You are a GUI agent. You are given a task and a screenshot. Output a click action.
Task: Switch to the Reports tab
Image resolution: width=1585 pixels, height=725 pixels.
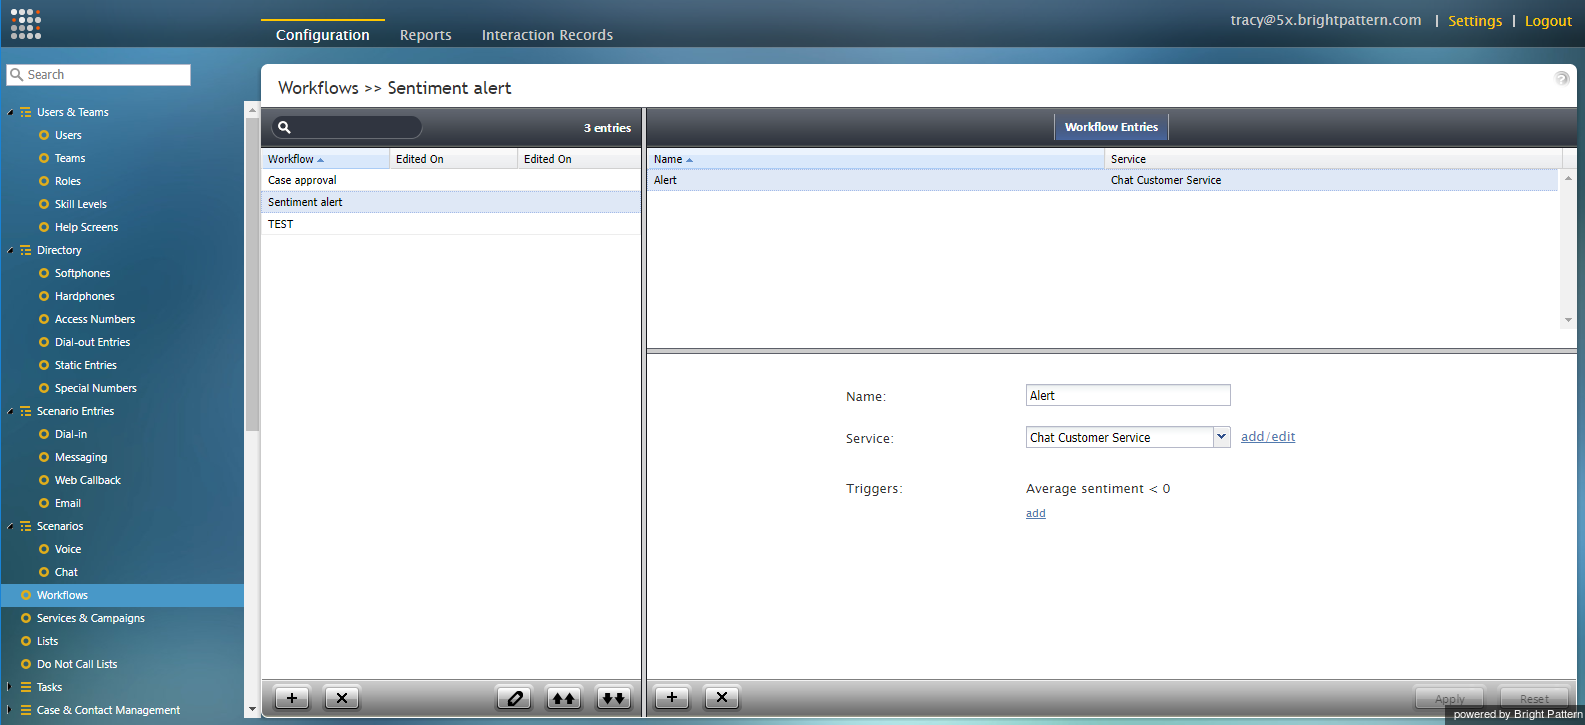425,35
